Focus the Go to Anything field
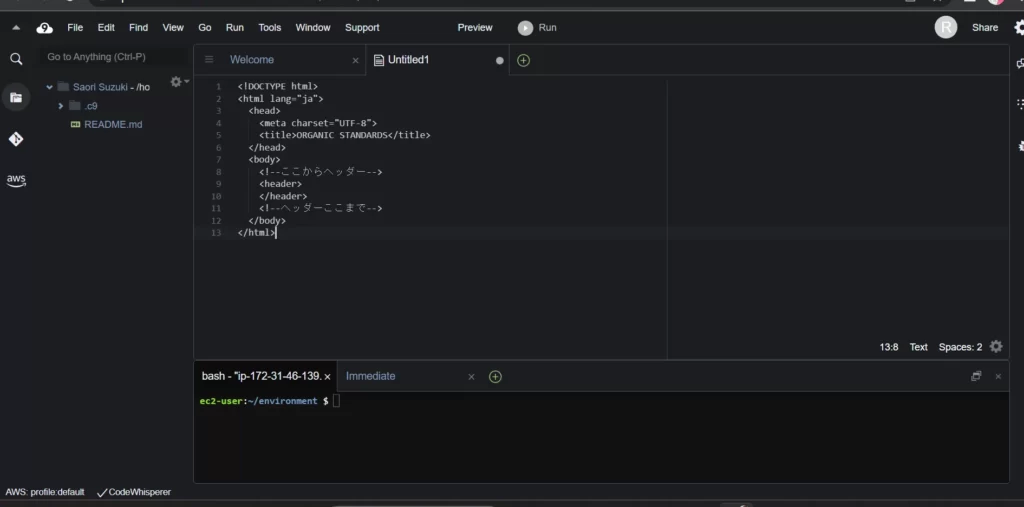The width and height of the screenshot is (1024, 507). (114, 57)
